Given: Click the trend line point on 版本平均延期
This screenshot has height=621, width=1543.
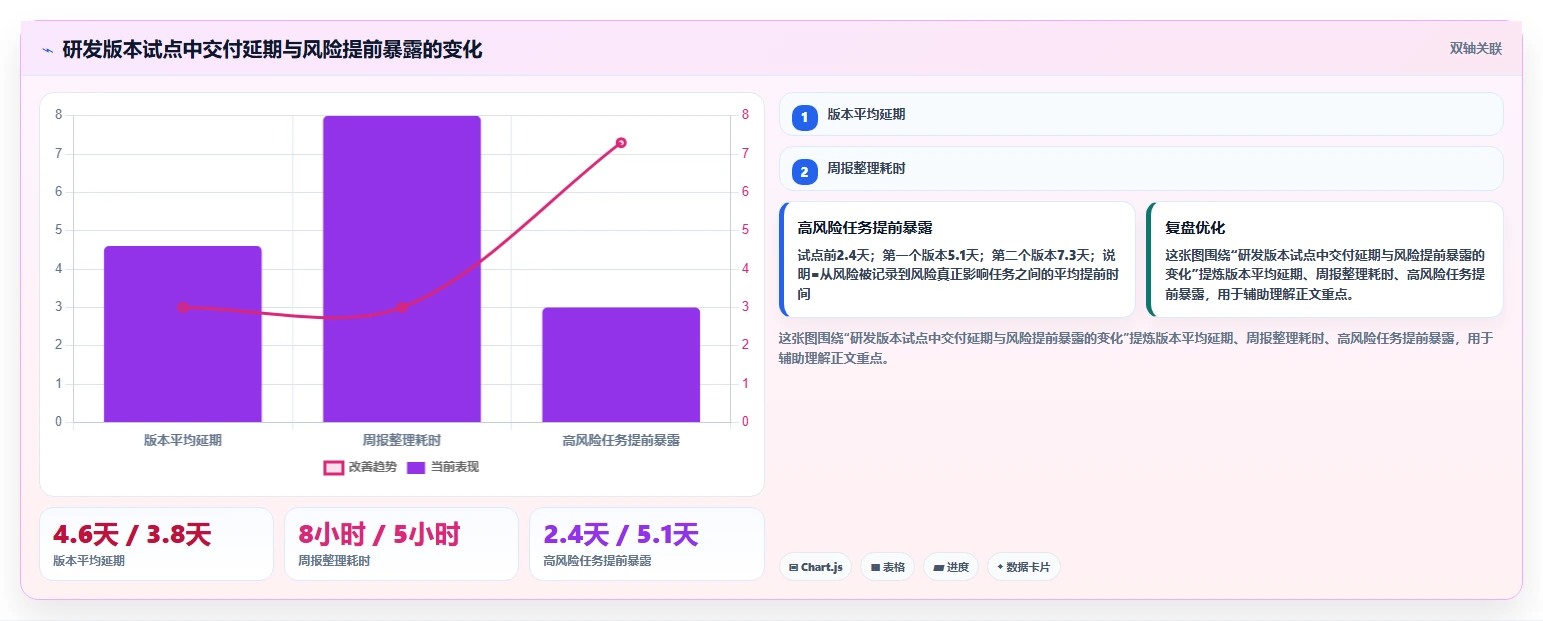Looking at the screenshot, I should 183,307.
